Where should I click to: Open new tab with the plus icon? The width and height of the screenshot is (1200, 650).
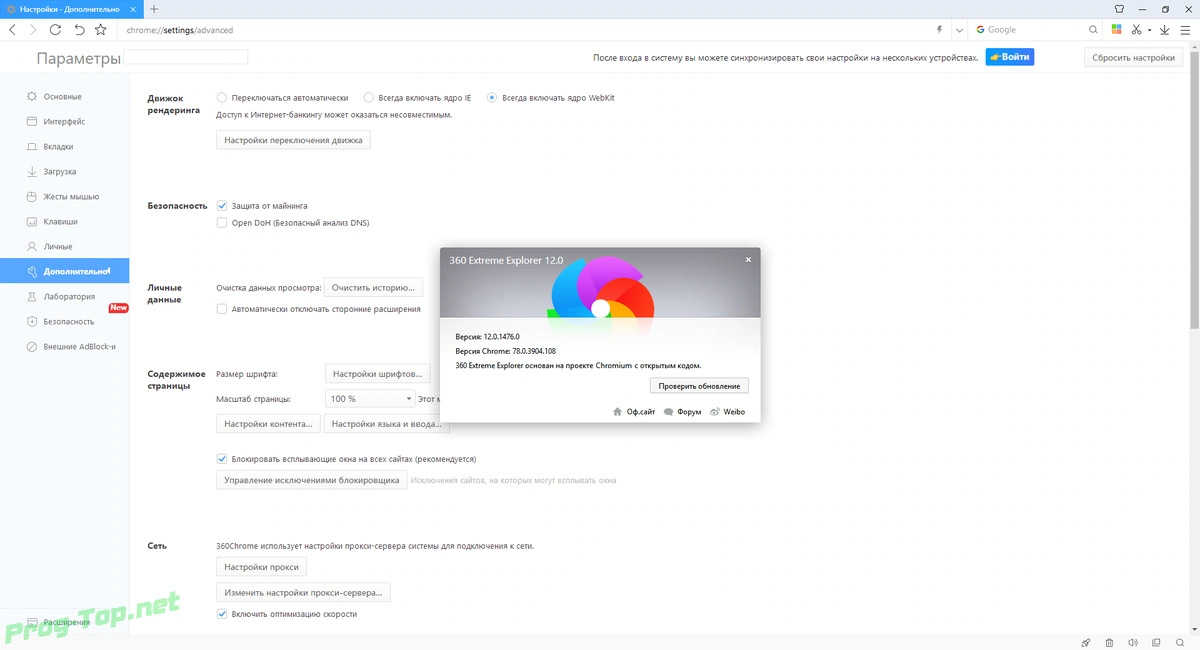[x=154, y=8]
